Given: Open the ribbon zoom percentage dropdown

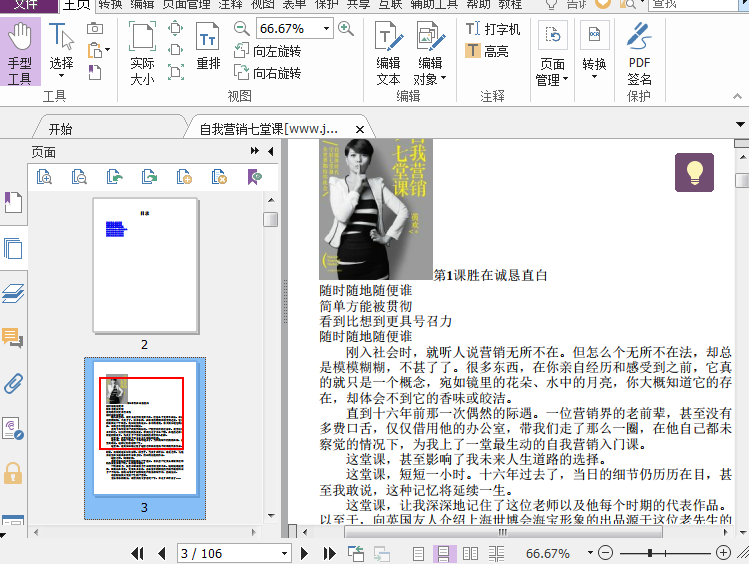Looking at the screenshot, I should coord(326,29).
